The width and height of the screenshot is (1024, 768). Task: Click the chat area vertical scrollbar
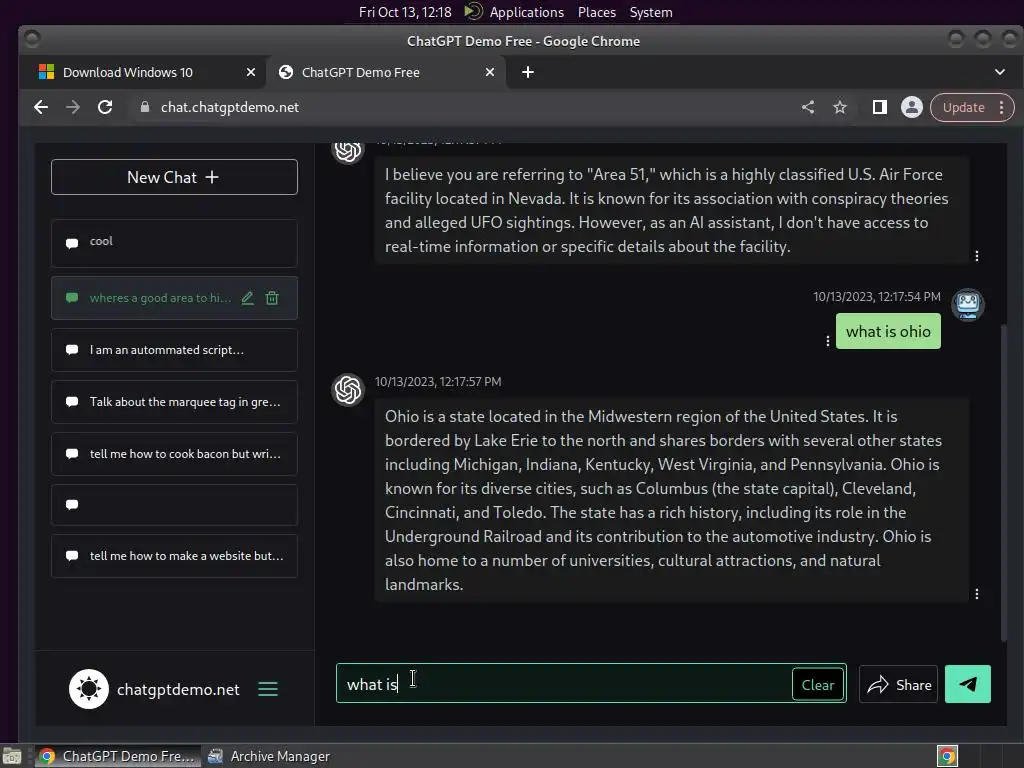coord(1004,482)
